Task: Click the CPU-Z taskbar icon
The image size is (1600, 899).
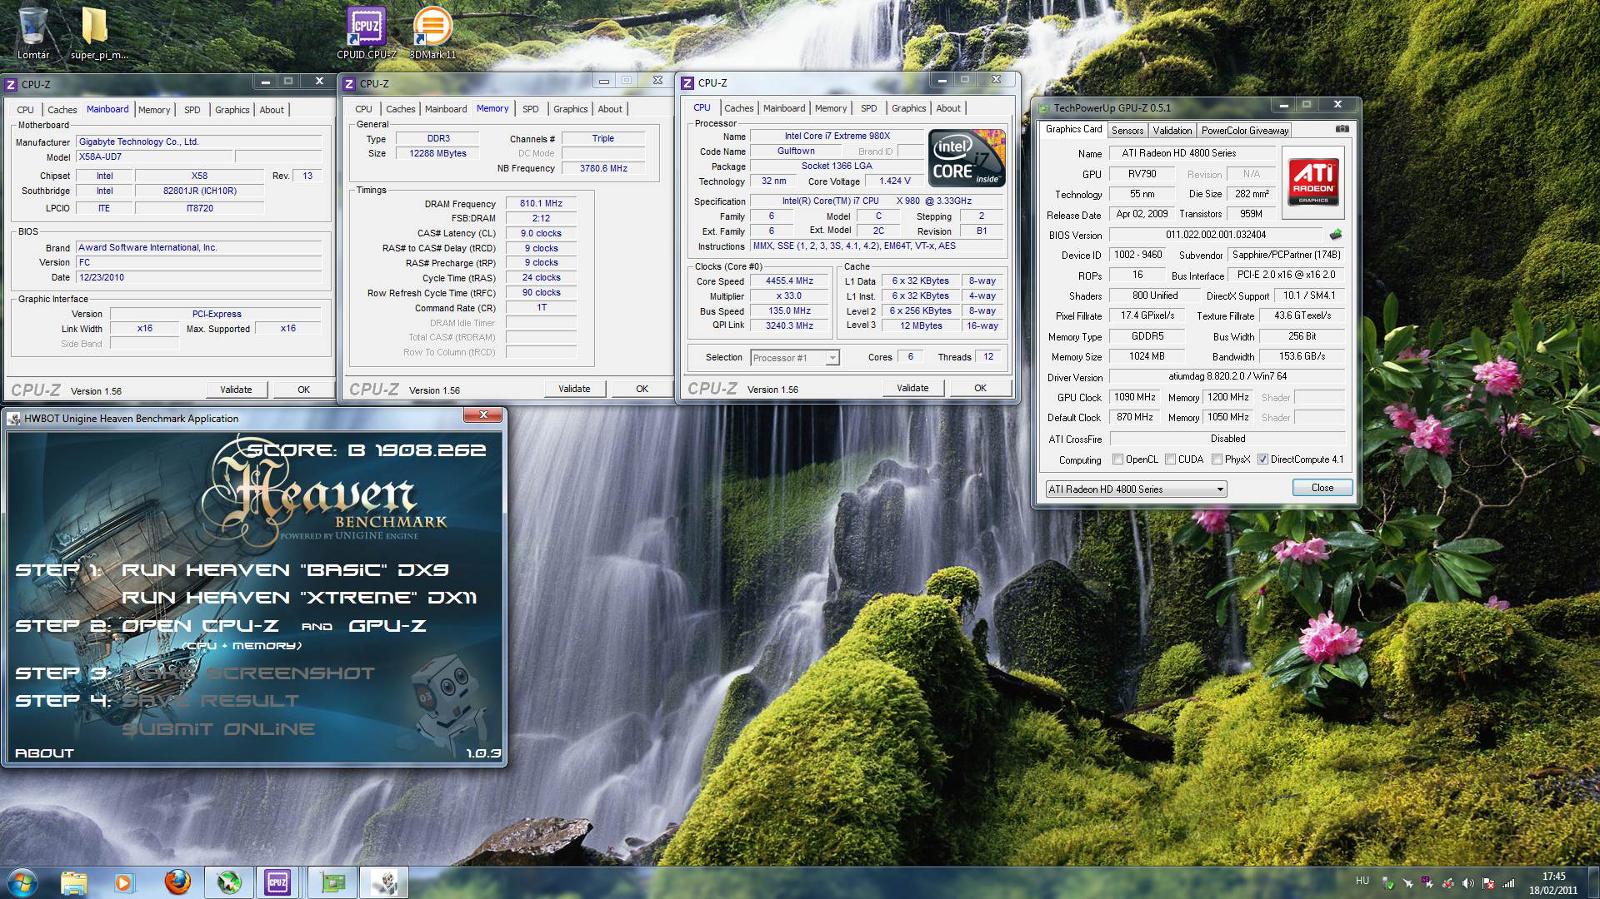Action: tap(277, 882)
